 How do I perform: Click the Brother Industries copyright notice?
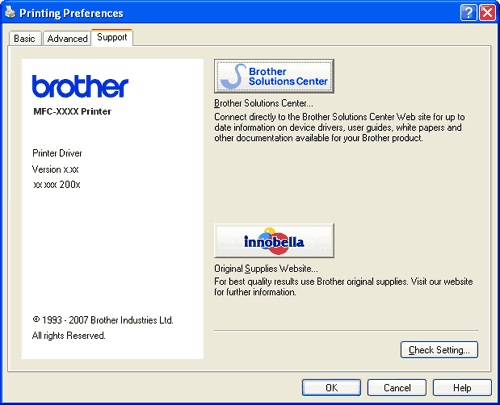[x=103, y=328]
